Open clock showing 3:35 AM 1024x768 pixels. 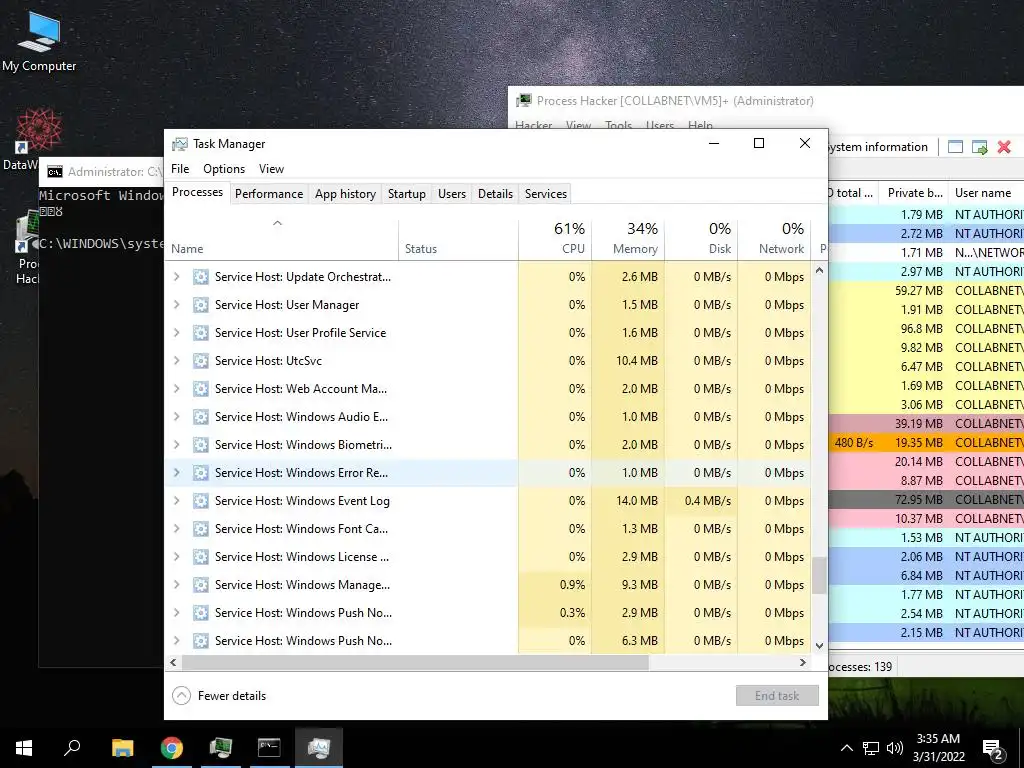[x=938, y=748]
